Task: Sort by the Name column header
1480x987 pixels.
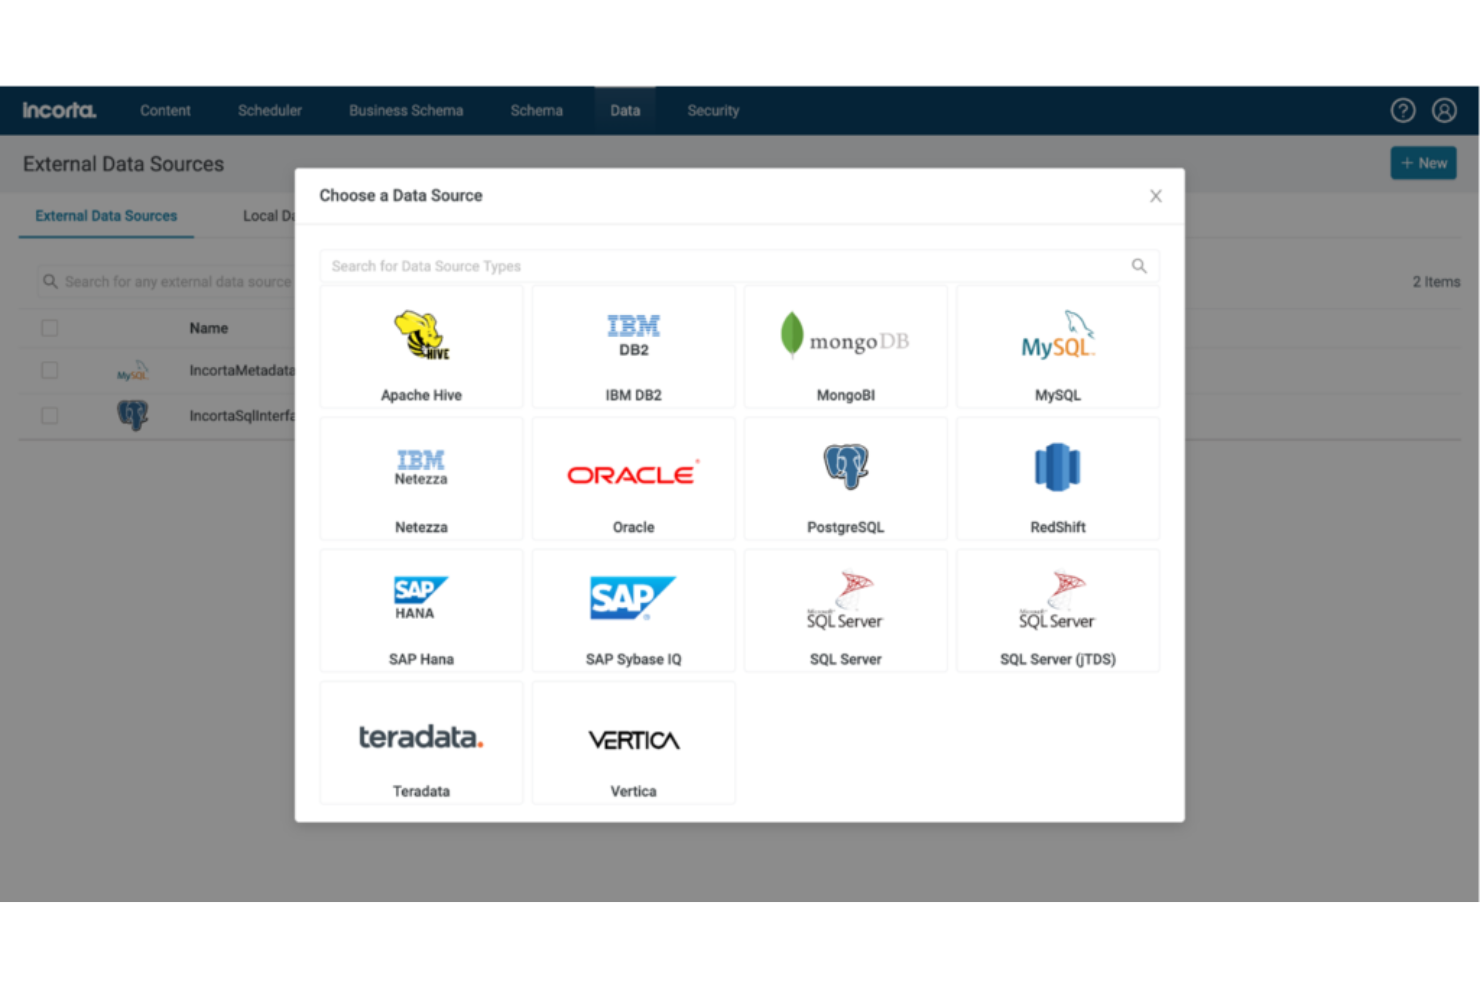Action: tap(209, 328)
